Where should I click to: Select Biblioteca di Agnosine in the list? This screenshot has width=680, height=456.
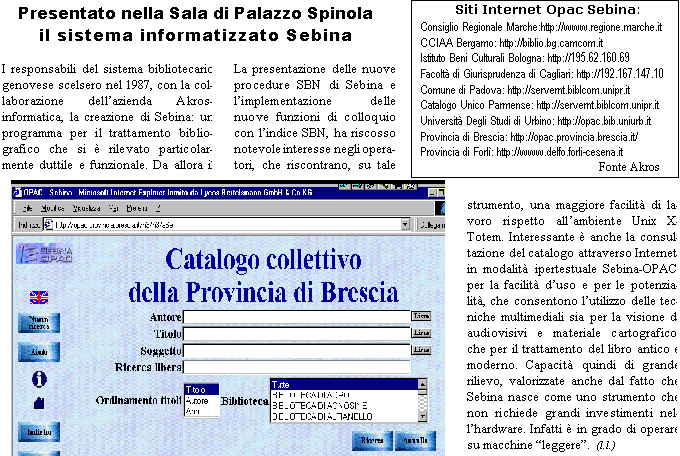pyautogui.click(x=344, y=406)
